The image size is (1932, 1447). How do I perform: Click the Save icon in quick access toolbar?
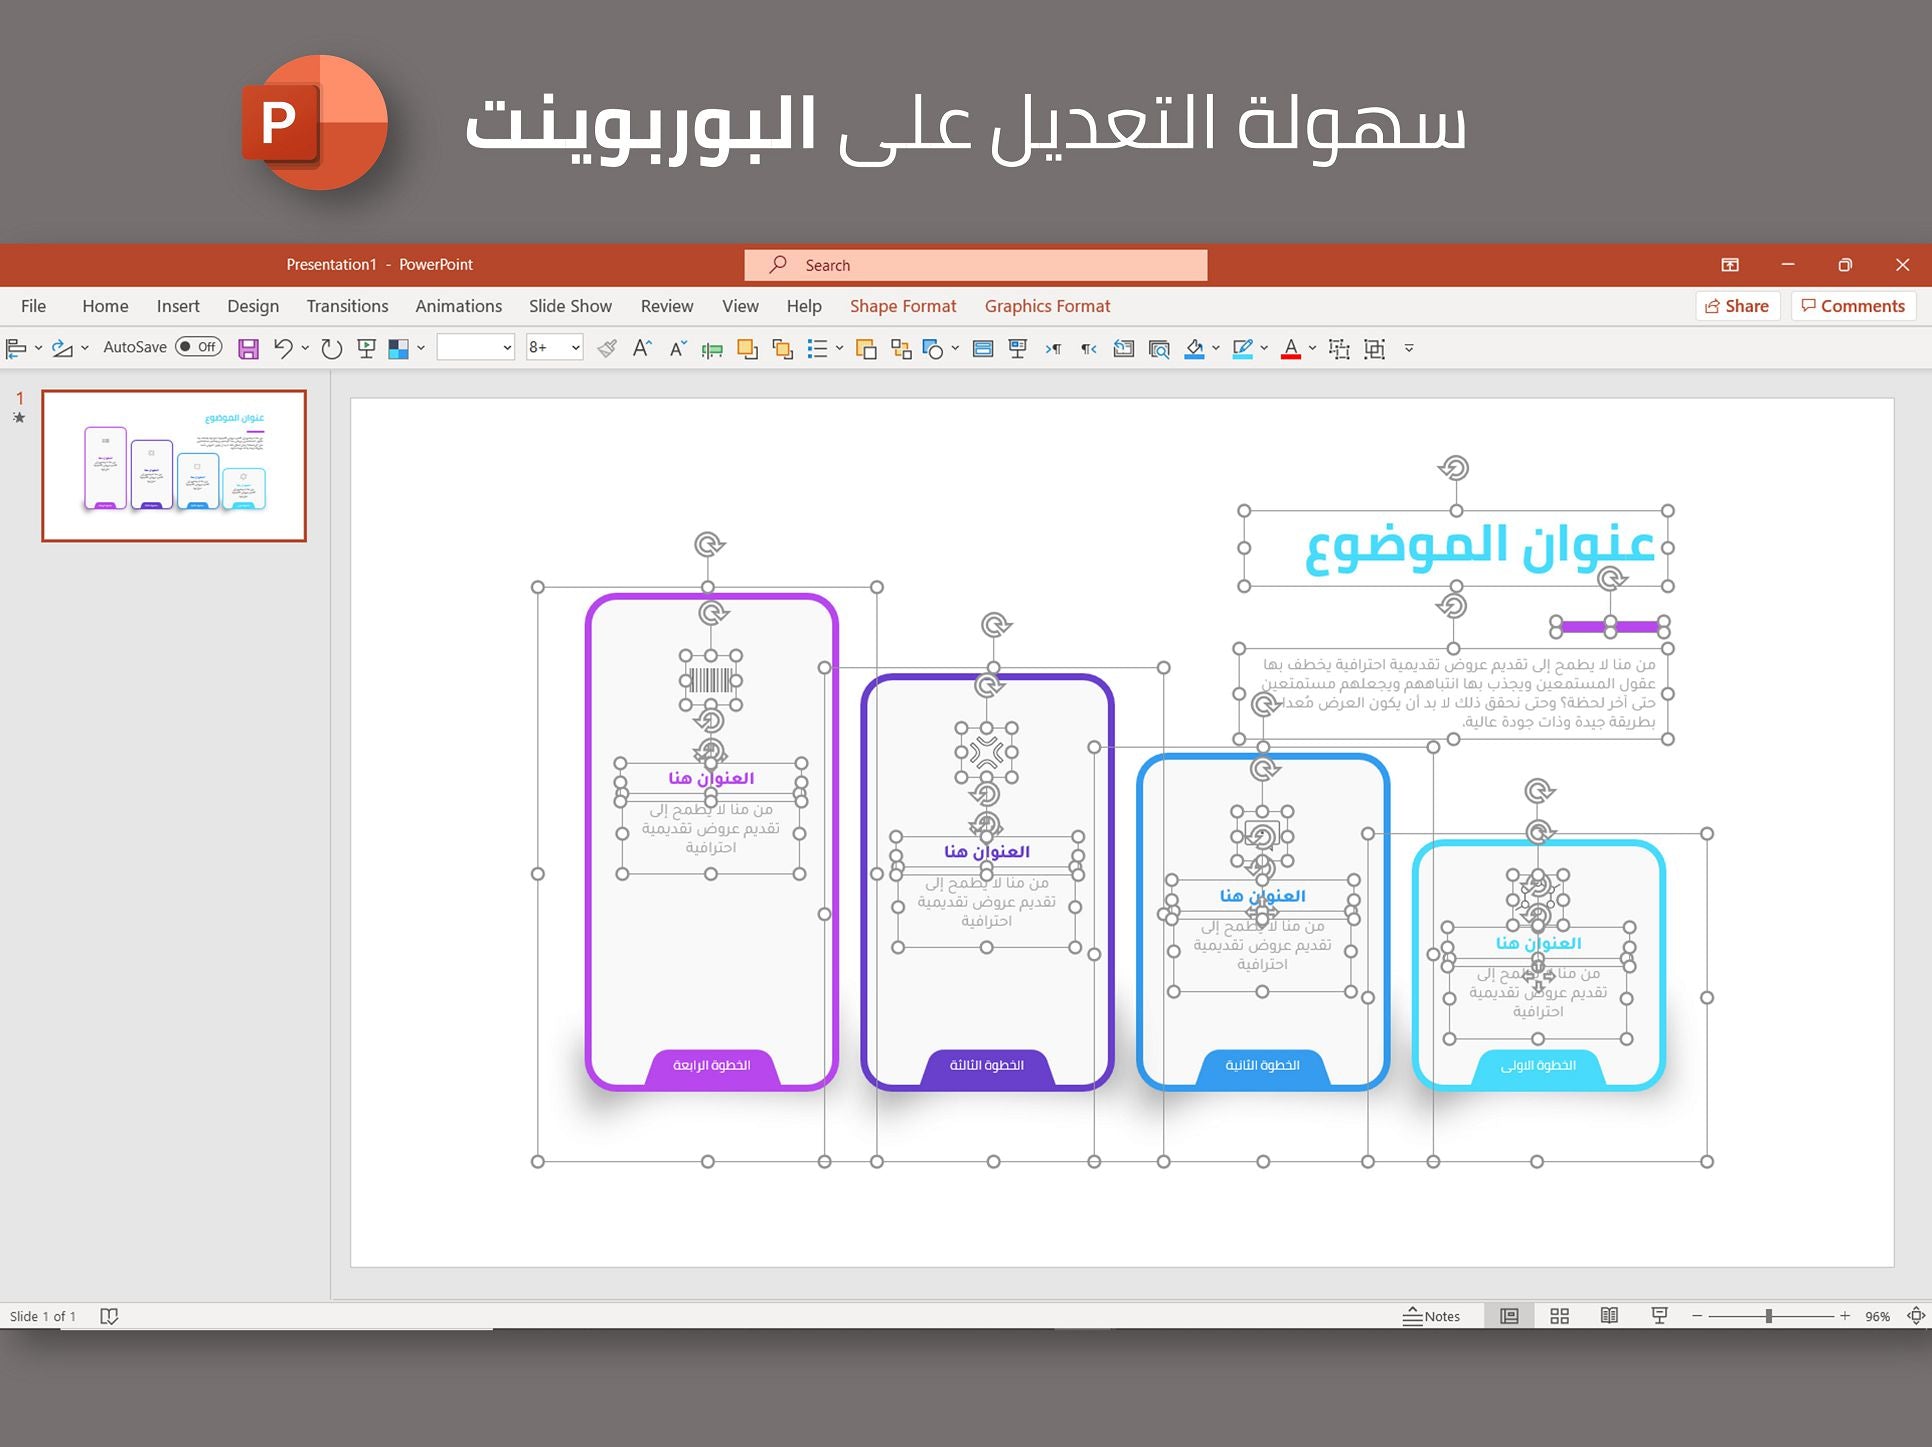(248, 348)
